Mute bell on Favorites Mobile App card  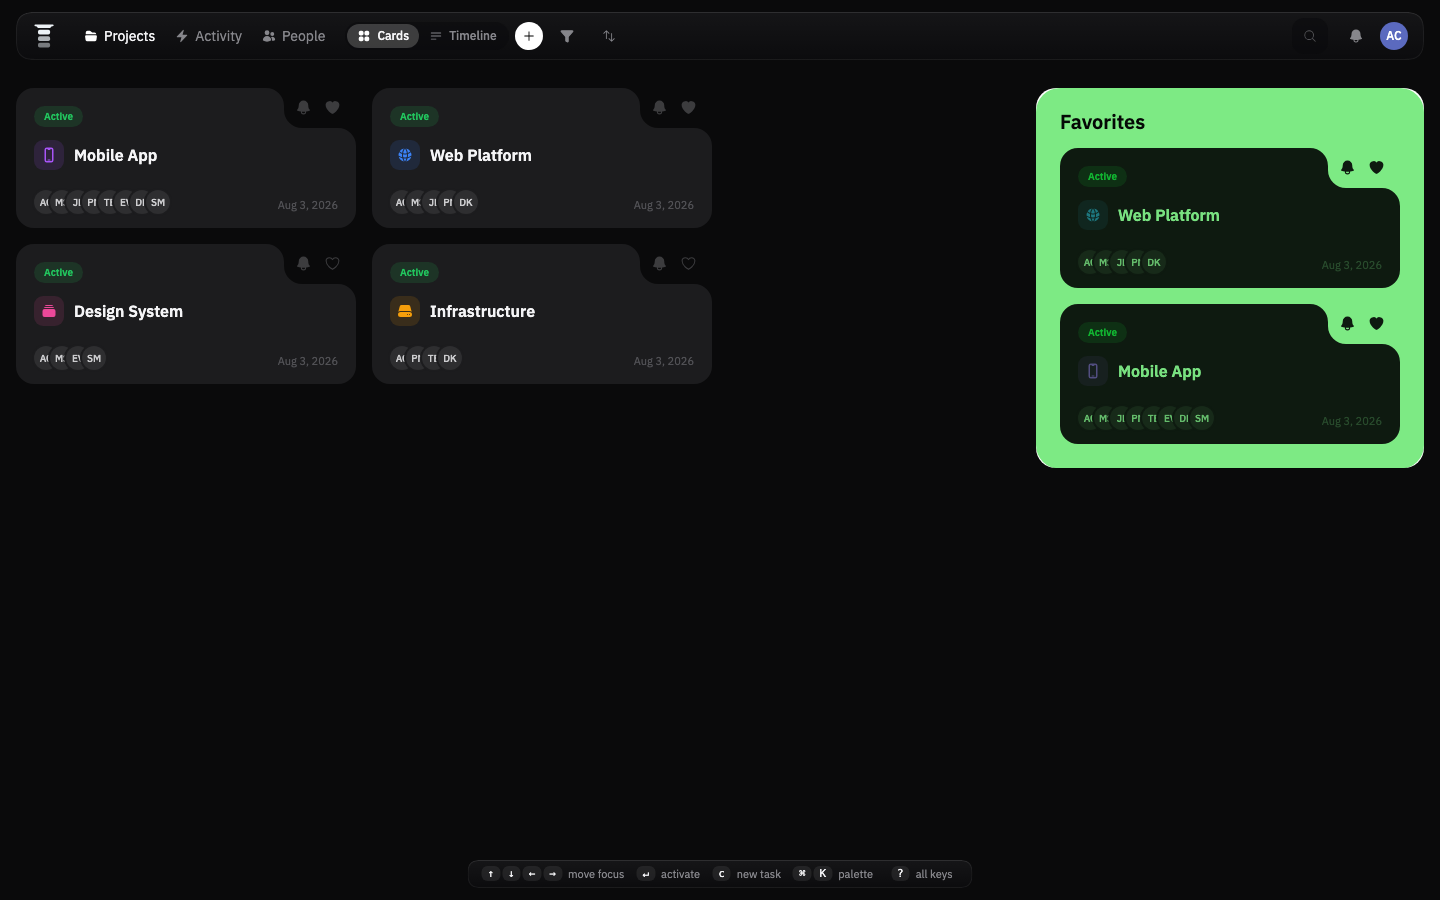pos(1347,323)
